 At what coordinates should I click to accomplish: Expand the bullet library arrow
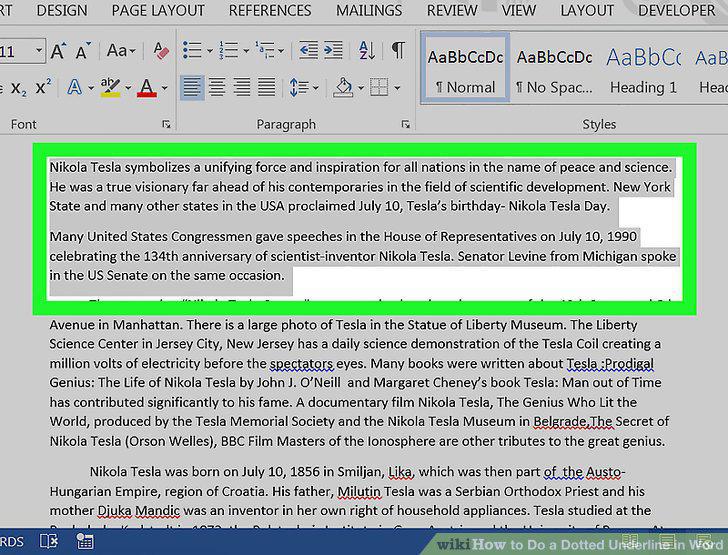209,50
